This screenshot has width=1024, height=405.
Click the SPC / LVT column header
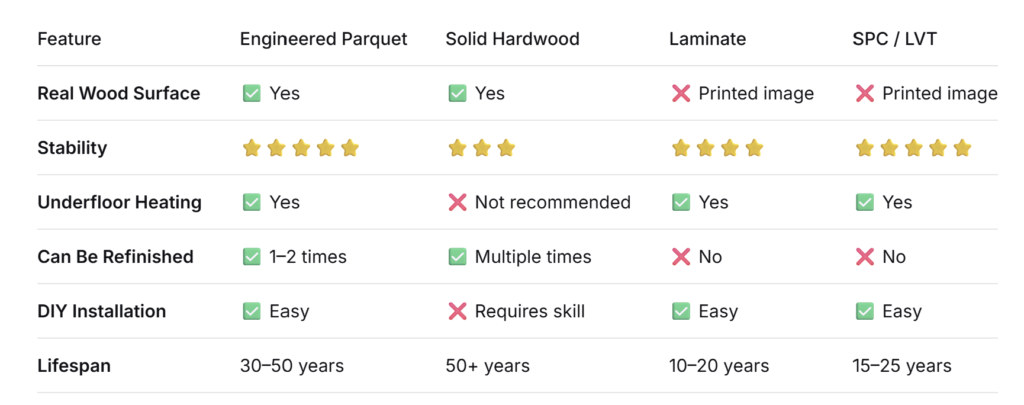(894, 39)
